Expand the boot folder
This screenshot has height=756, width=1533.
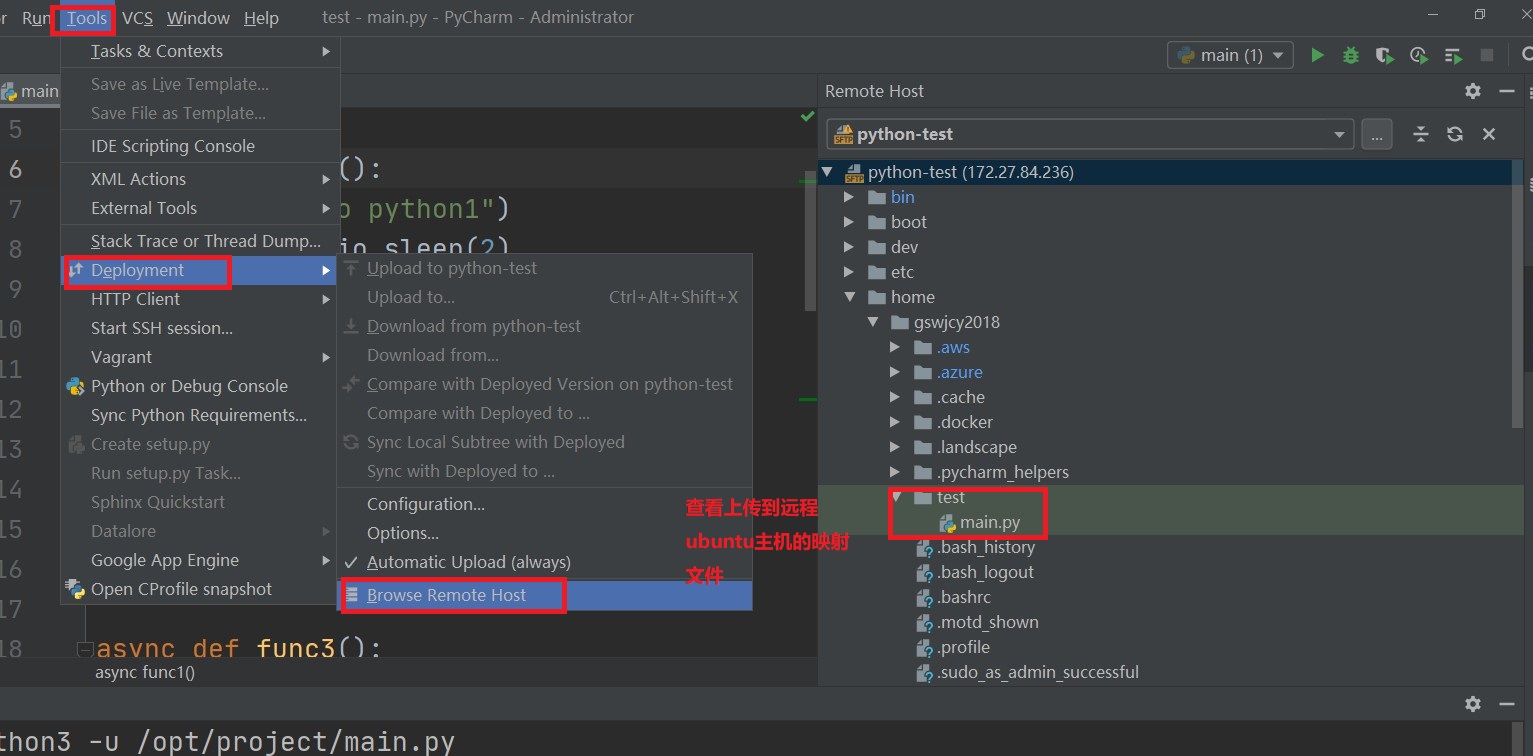(x=849, y=222)
